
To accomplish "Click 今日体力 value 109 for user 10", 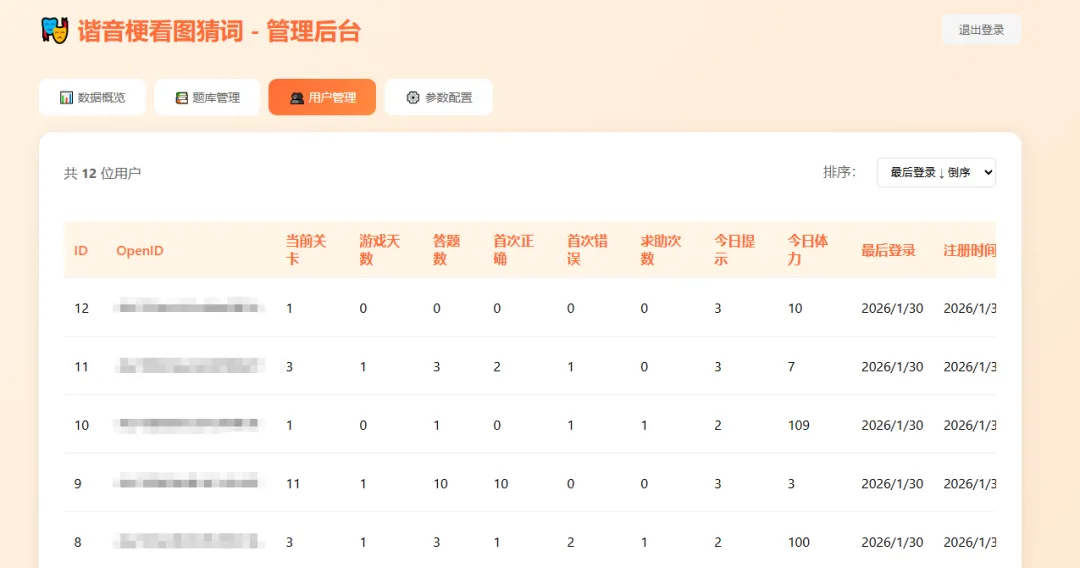I will point(799,425).
